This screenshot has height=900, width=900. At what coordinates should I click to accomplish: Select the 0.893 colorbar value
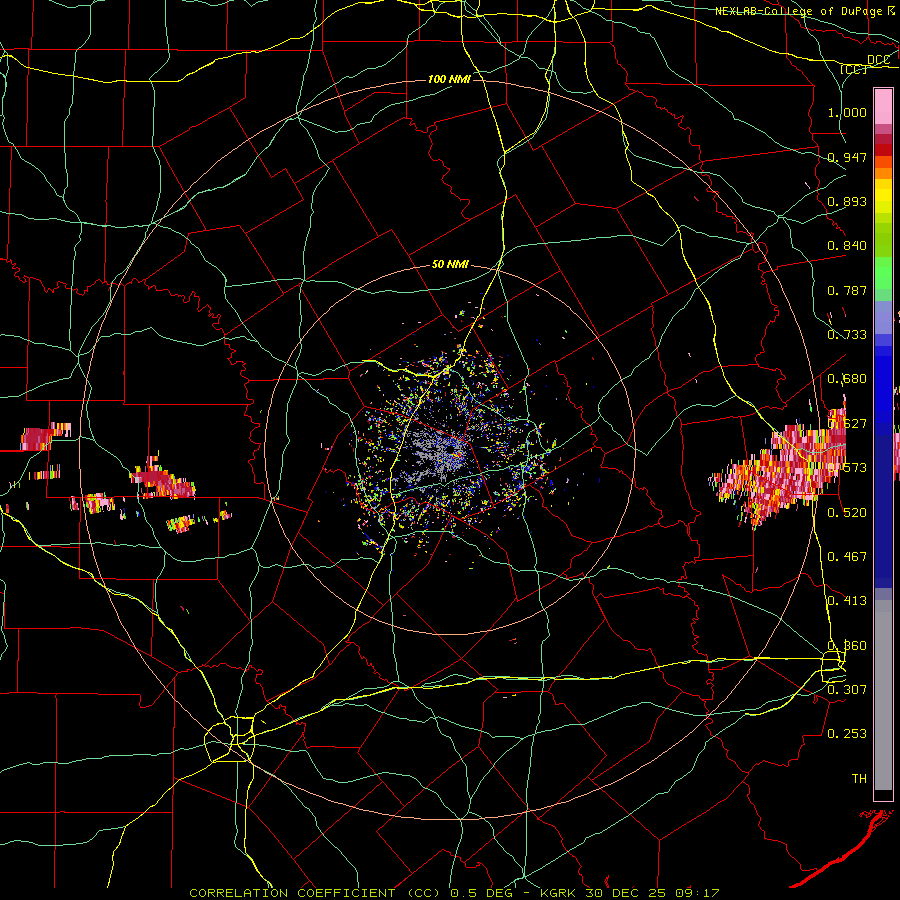(x=847, y=201)
